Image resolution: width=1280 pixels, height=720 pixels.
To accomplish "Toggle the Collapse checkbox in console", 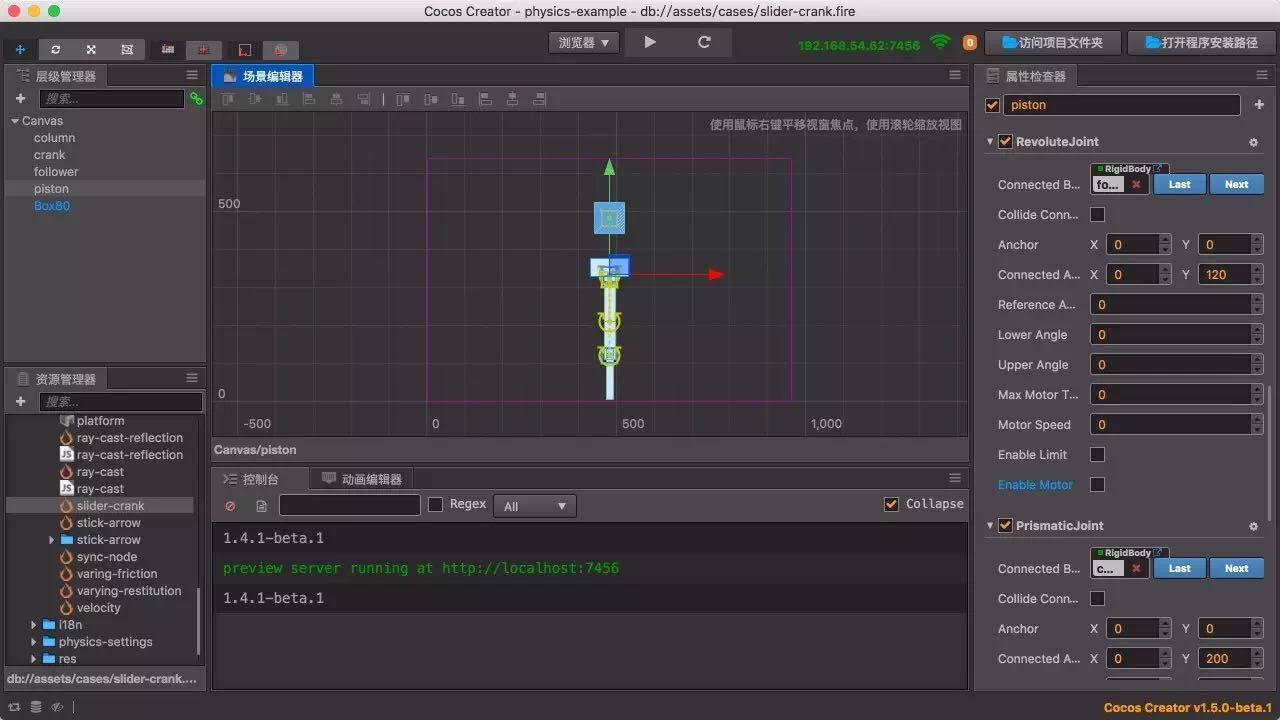I will coord(891,504).
